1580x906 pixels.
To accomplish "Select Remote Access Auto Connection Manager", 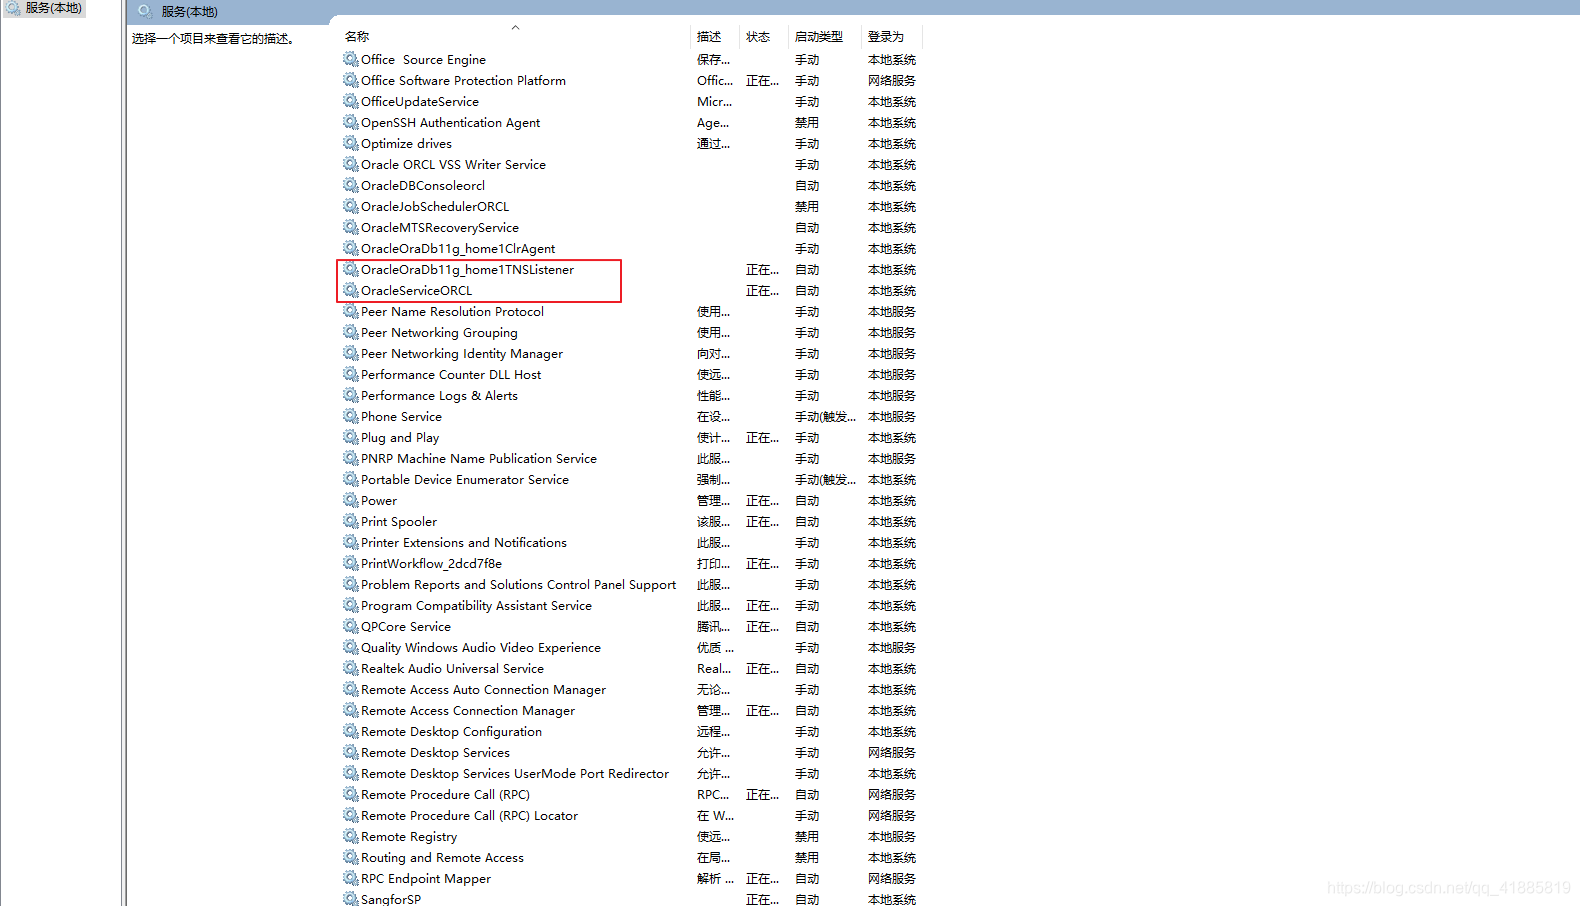I will point(630,689).
